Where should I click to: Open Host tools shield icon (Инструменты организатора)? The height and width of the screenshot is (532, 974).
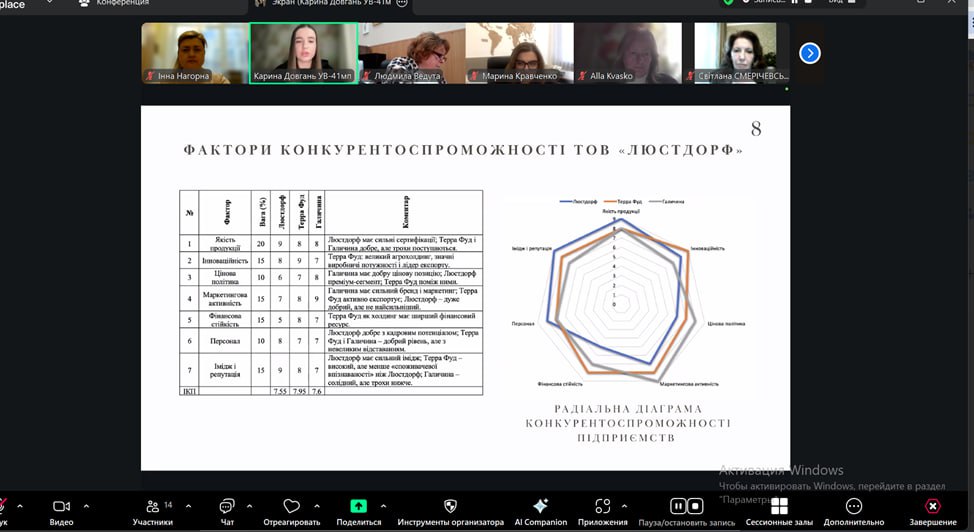point(450,507)
